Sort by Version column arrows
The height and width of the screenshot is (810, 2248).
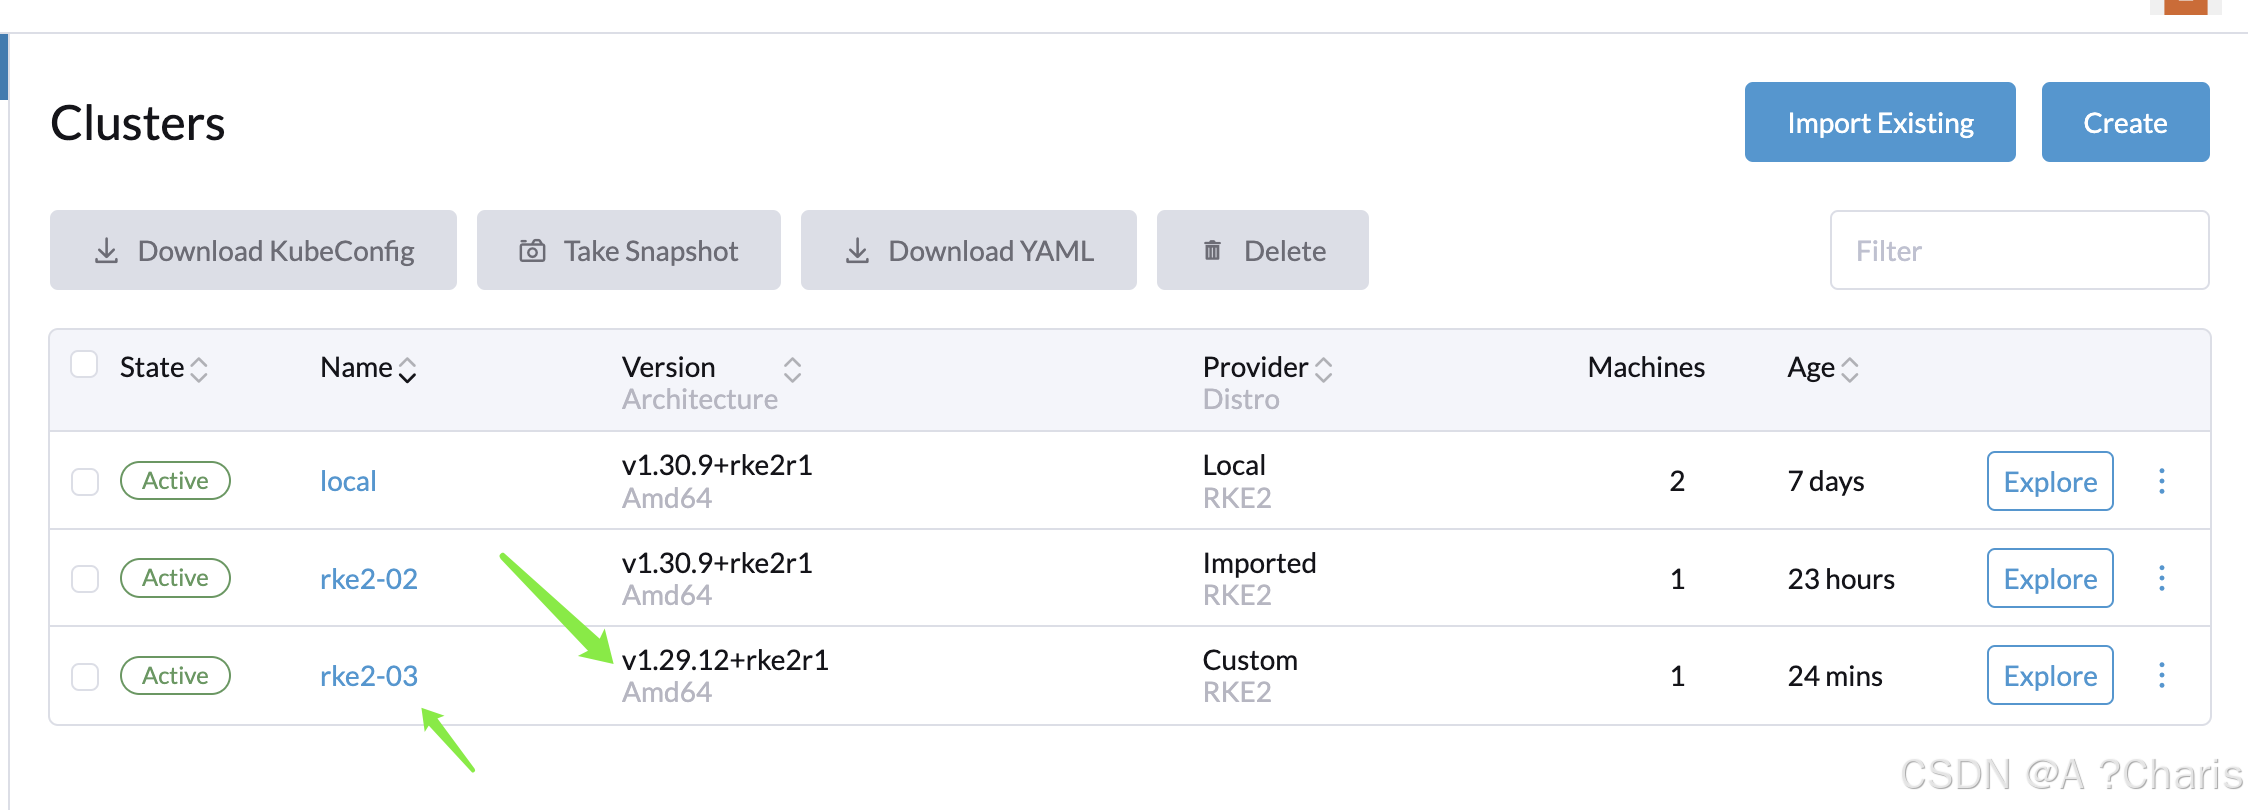click(x=792, y=369)
